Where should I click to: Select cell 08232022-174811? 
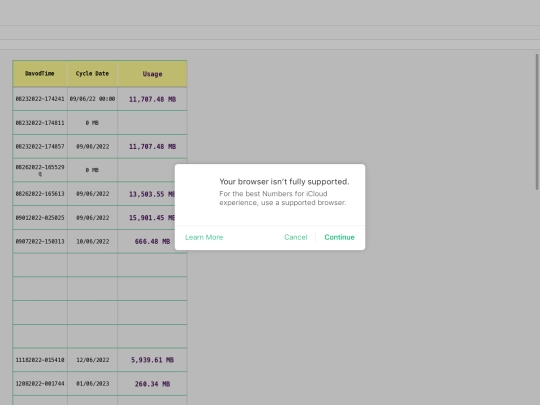(40, 123)
